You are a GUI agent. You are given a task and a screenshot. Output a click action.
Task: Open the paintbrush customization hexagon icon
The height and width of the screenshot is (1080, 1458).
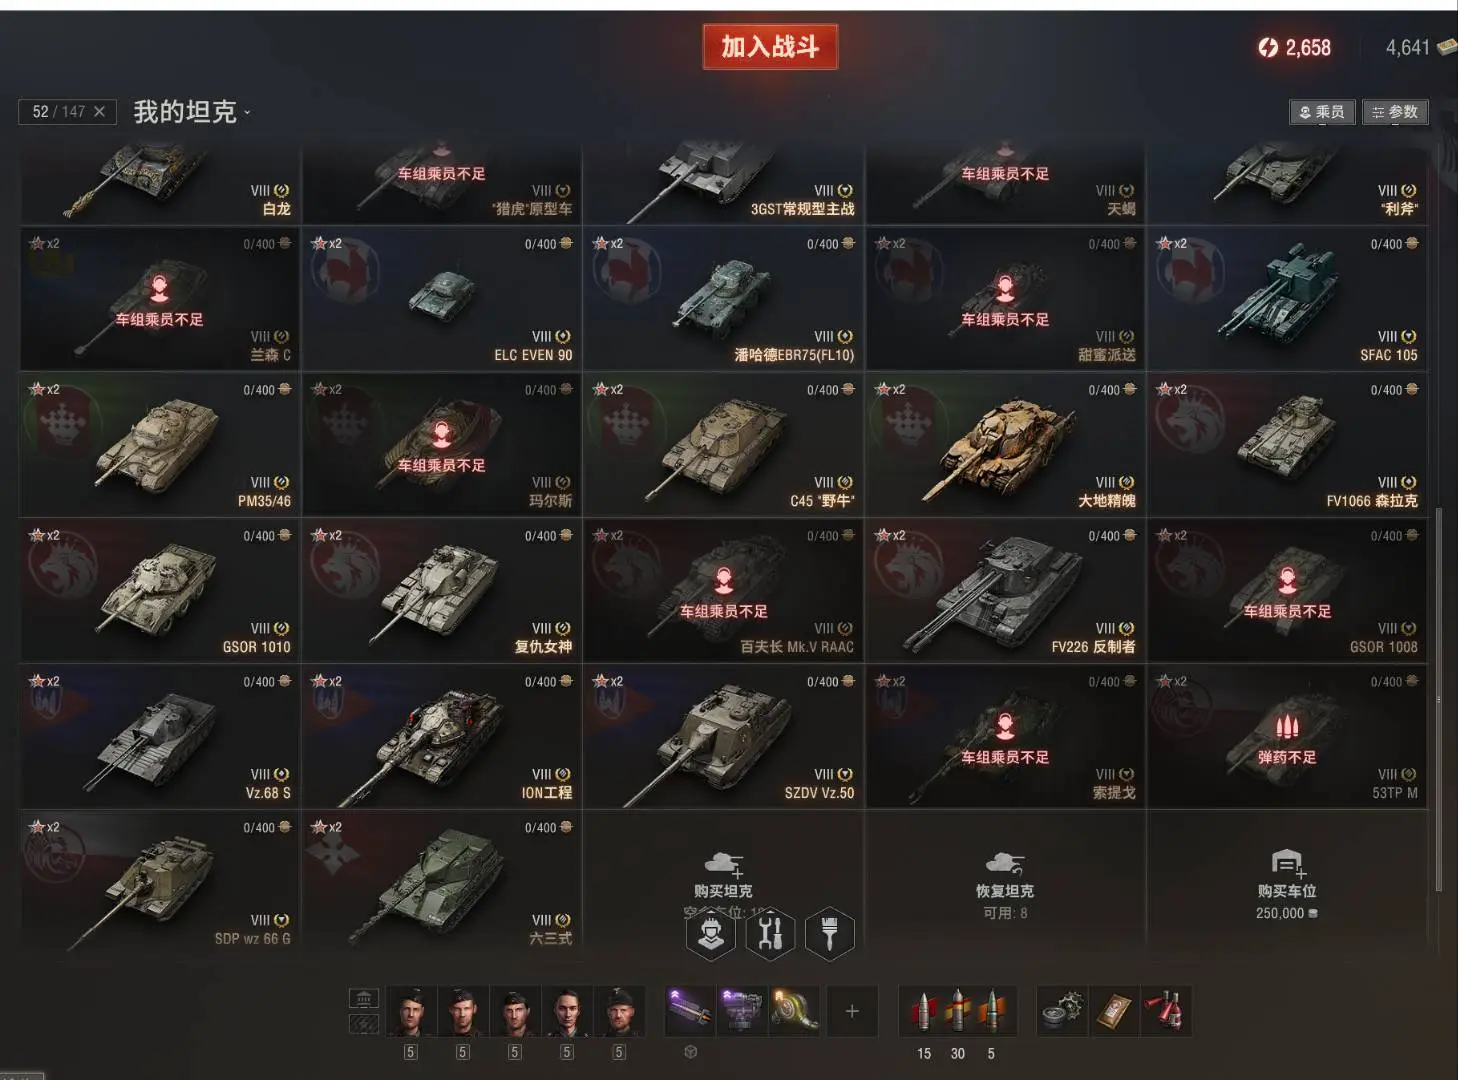pos(829,934)
